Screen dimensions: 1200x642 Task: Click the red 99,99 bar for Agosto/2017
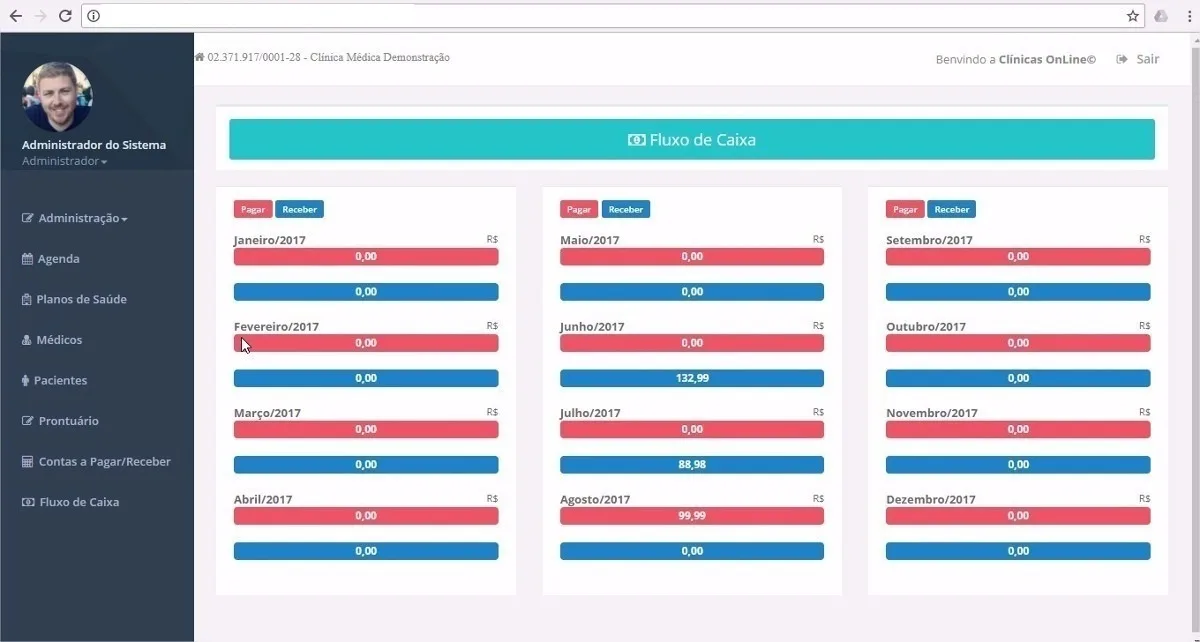pos(692,516)
